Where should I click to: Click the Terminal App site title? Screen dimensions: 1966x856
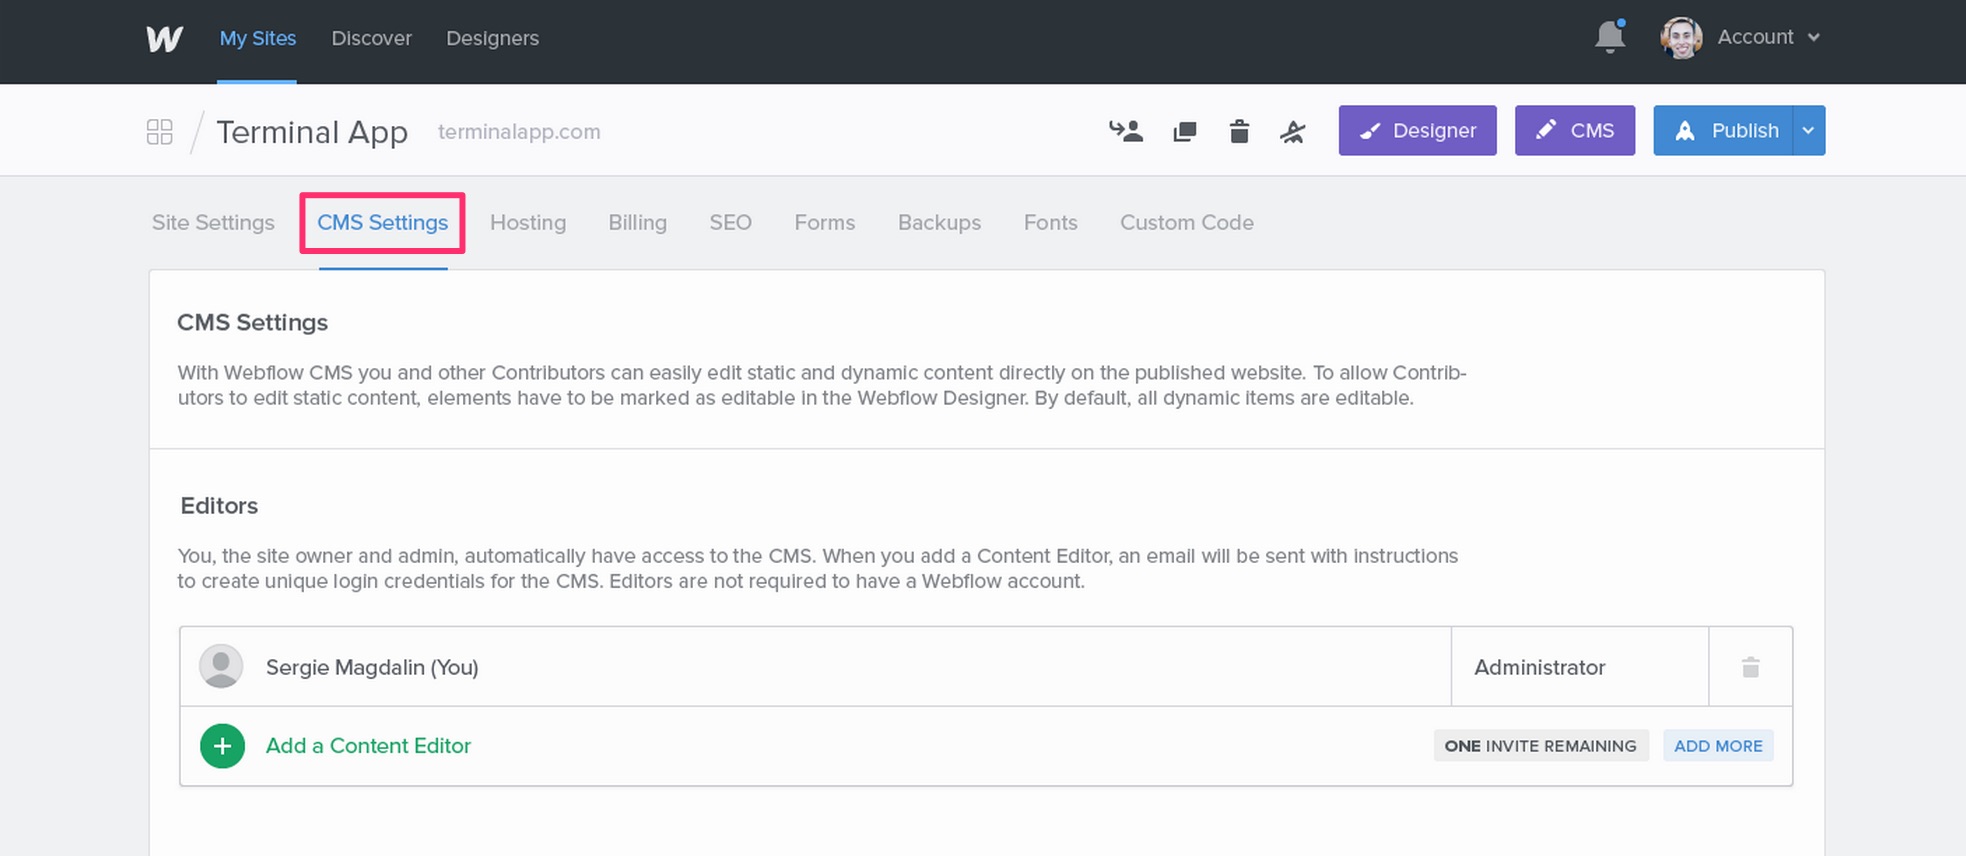tap(312, 132)
